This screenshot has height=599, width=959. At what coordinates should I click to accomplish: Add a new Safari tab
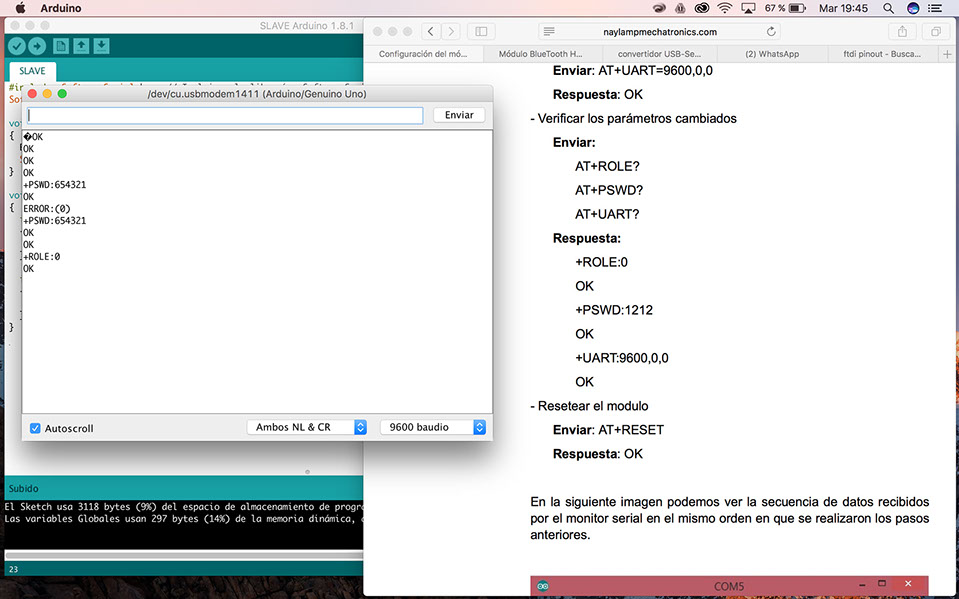point(947,54)
